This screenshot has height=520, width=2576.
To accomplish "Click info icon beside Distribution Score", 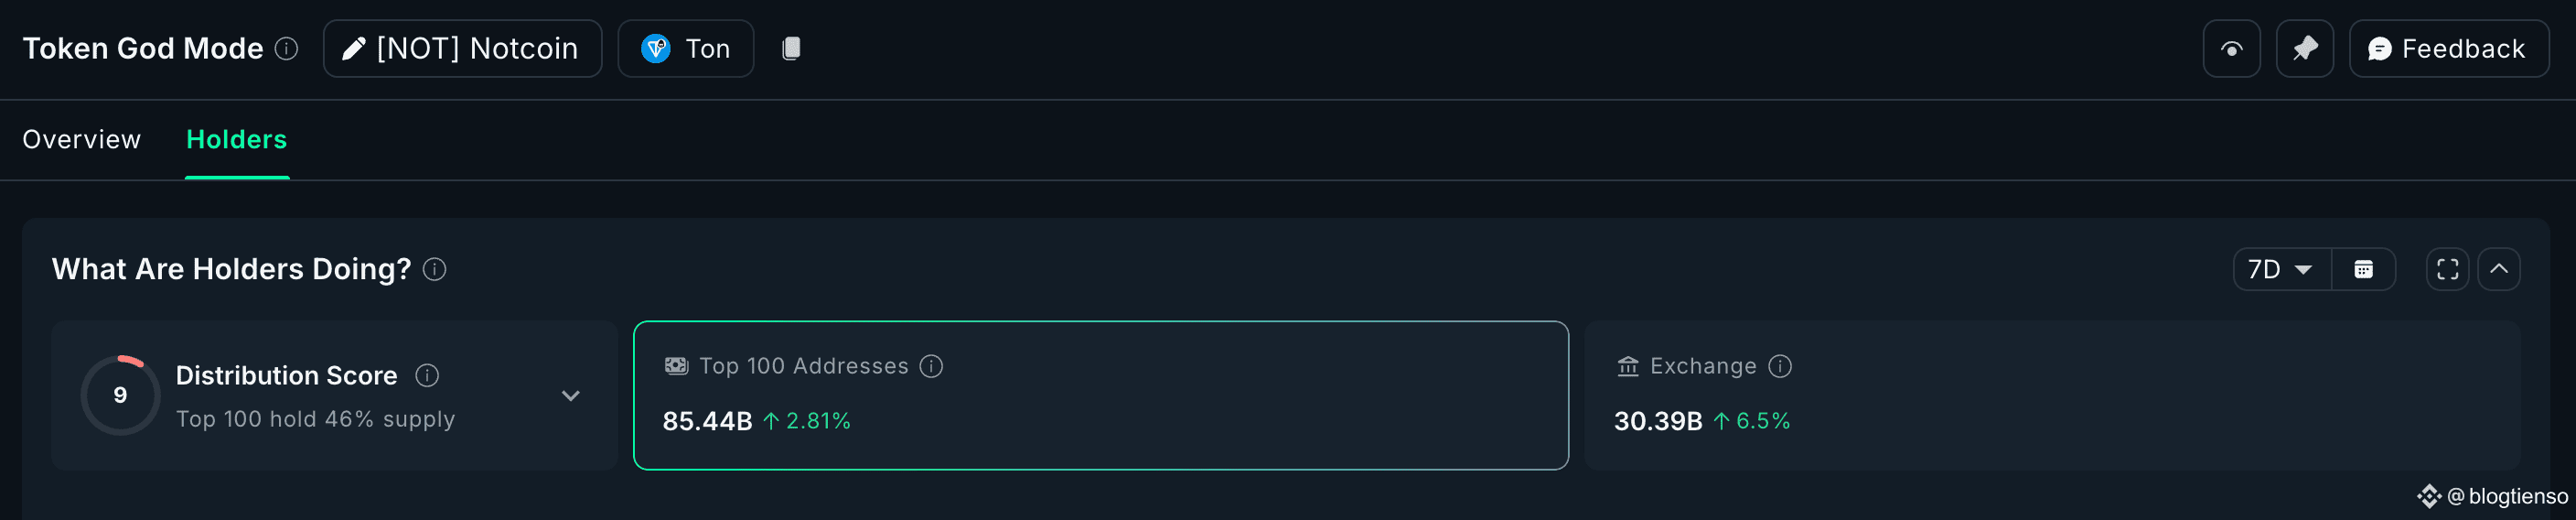I will (x=427, y=375).
